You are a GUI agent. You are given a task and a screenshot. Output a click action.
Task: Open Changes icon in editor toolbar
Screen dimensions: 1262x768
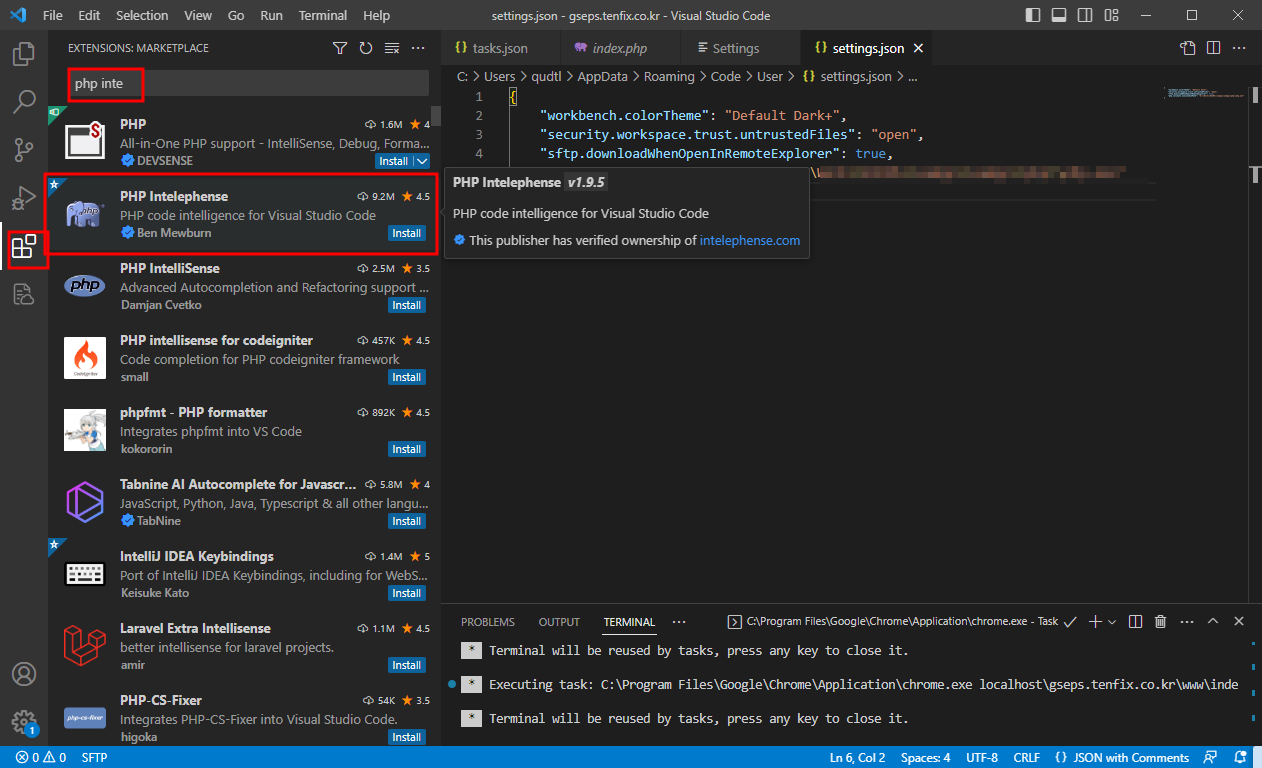point(1187,48)
